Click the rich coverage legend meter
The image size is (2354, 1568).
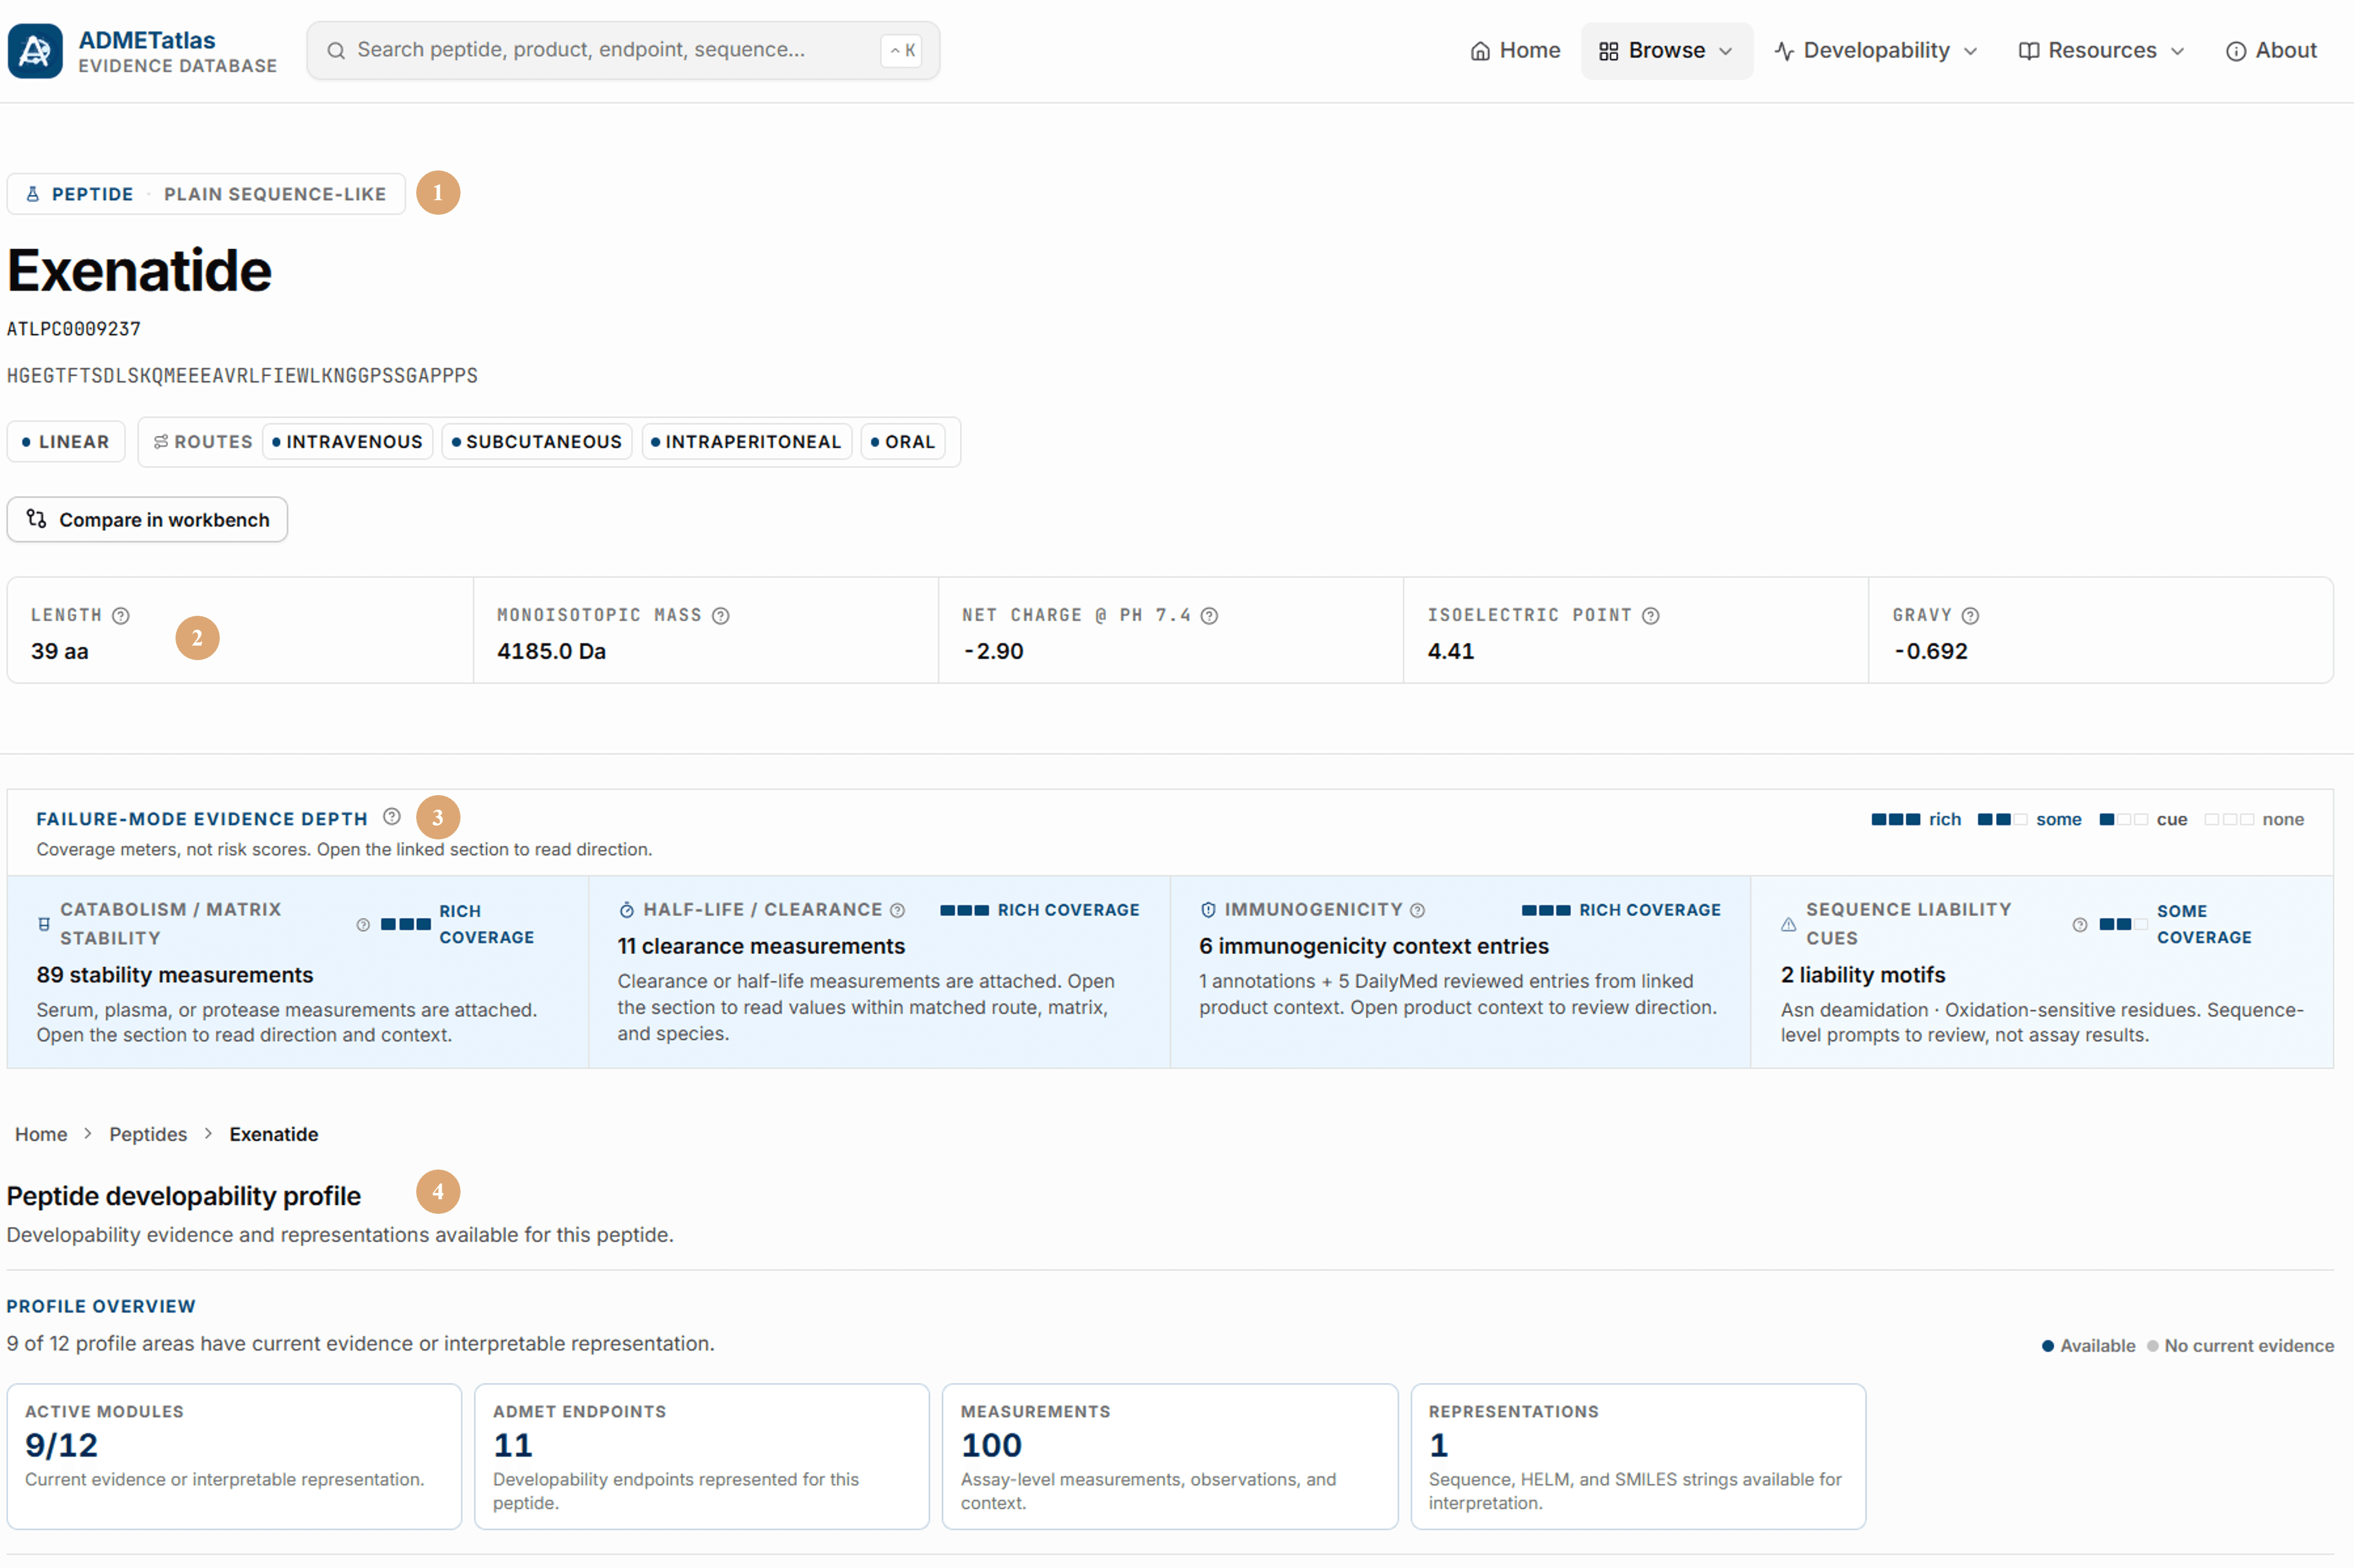1896,820
